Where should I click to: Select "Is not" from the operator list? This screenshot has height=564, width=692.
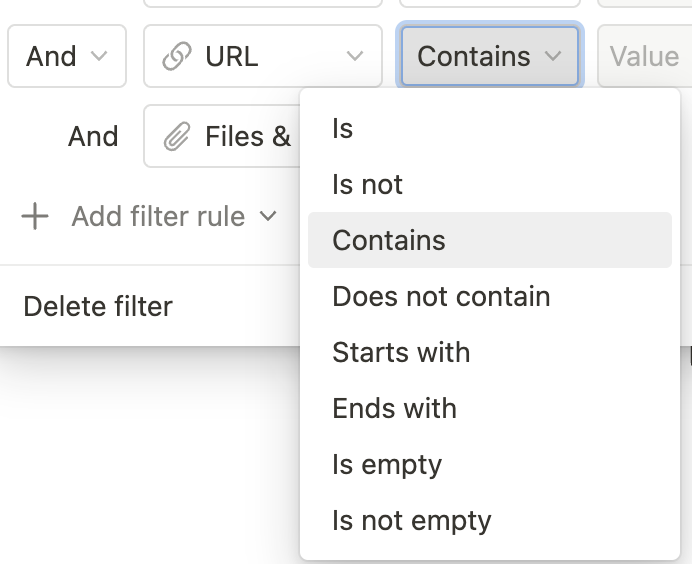(367, 185)
